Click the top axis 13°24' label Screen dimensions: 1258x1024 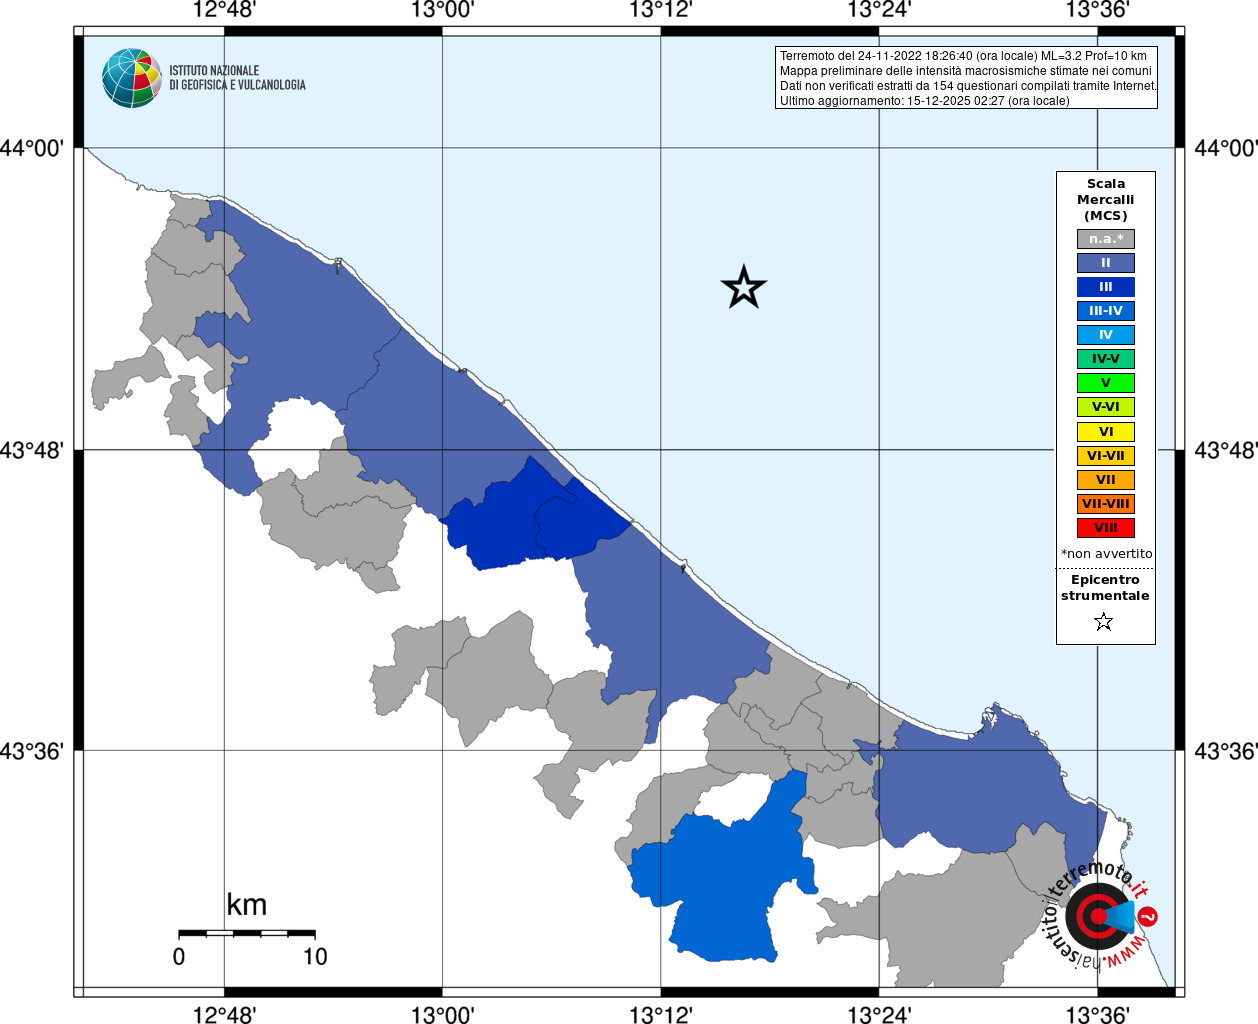pos(879,10)
